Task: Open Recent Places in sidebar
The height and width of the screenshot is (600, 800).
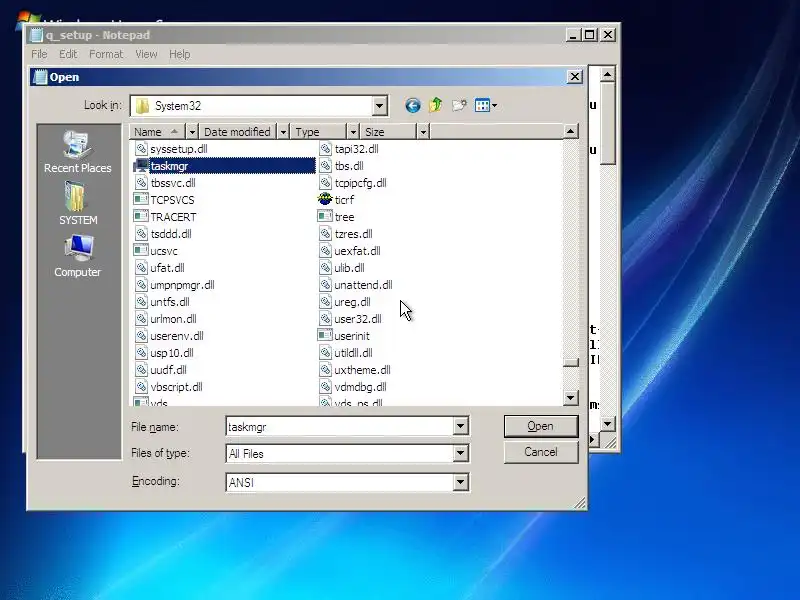Action: click(x=78, y=152)
